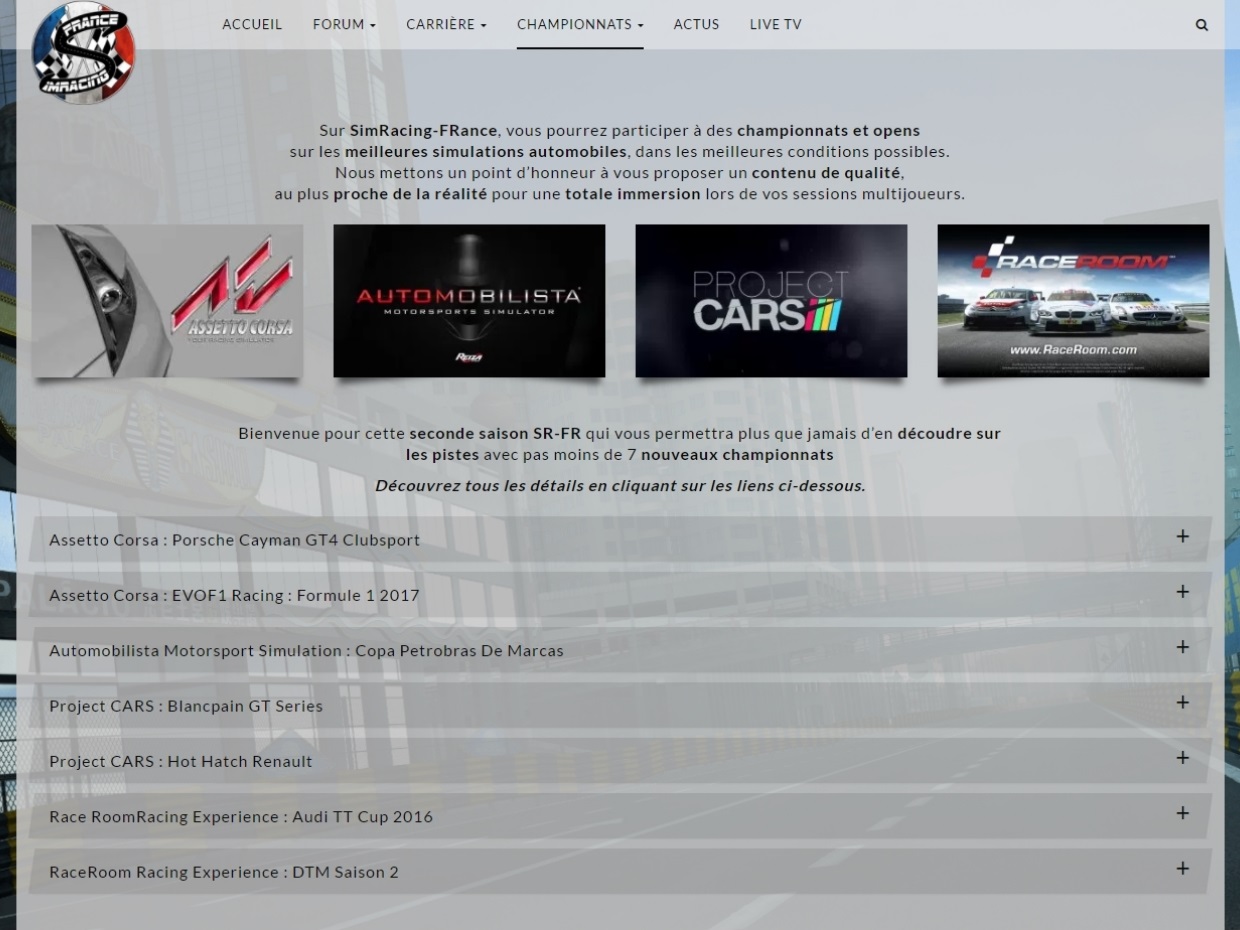Select the Assetto Corsa game thumbnail
Image resolution: width=1240 pixels, height=930 pixels.
(167, 301)
